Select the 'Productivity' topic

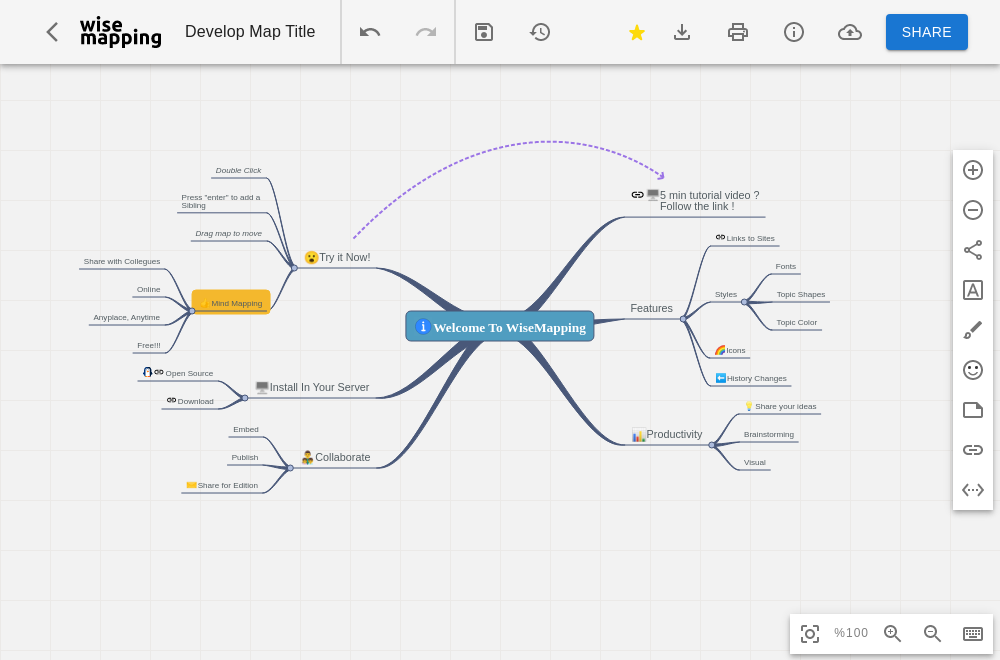667,435
